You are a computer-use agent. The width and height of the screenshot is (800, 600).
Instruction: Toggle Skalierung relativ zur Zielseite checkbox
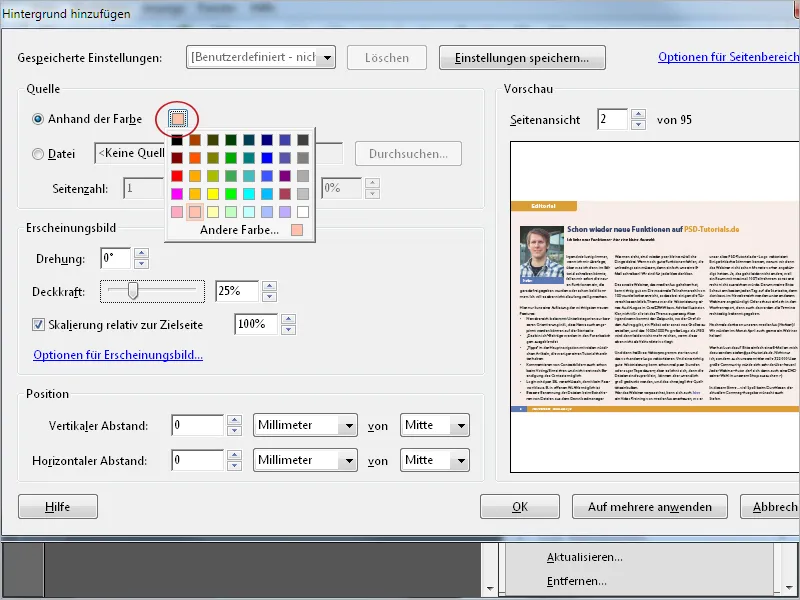tap(38, 324)
